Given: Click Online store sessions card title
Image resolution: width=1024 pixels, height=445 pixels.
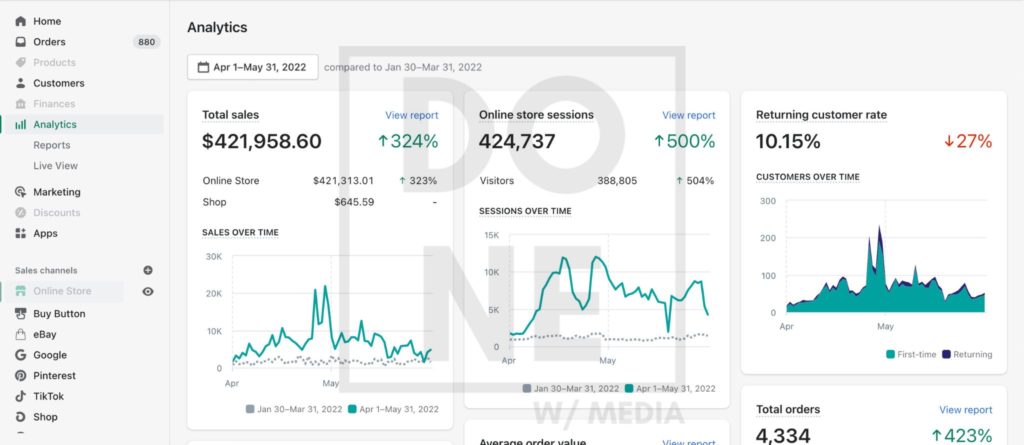Looking at the screenshot, I should tap(536, 115).
